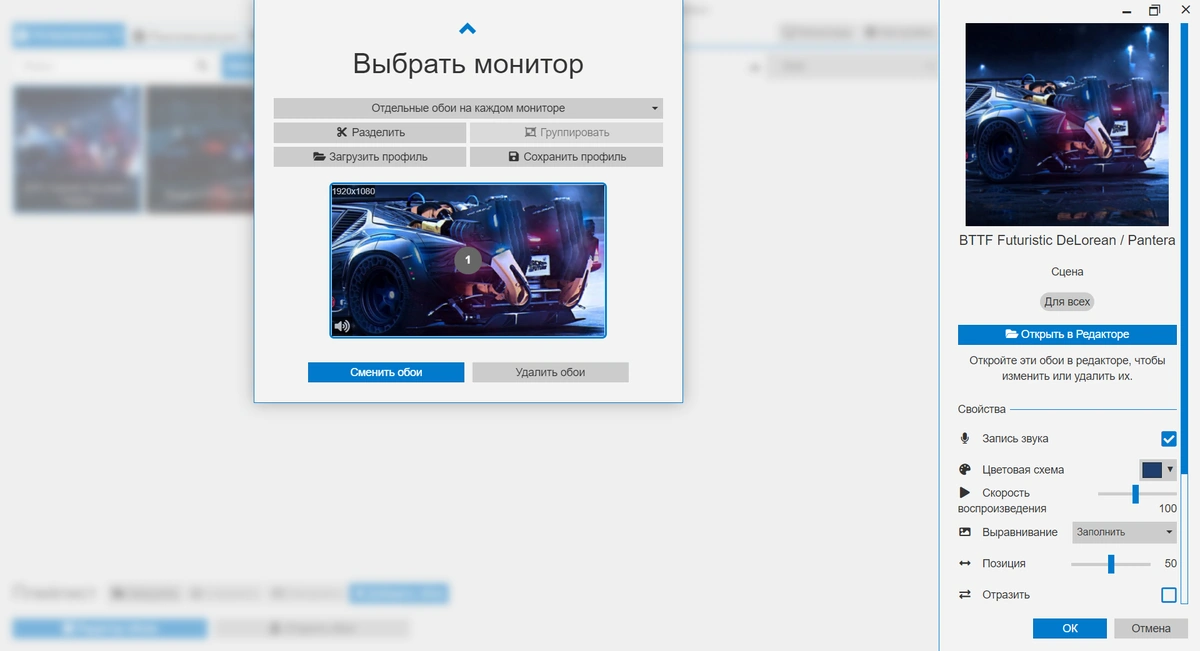The image size is (1200, 651).
Task: Click the horizontal arrows icon next to Позиция
Action: [x=965, y=564]
